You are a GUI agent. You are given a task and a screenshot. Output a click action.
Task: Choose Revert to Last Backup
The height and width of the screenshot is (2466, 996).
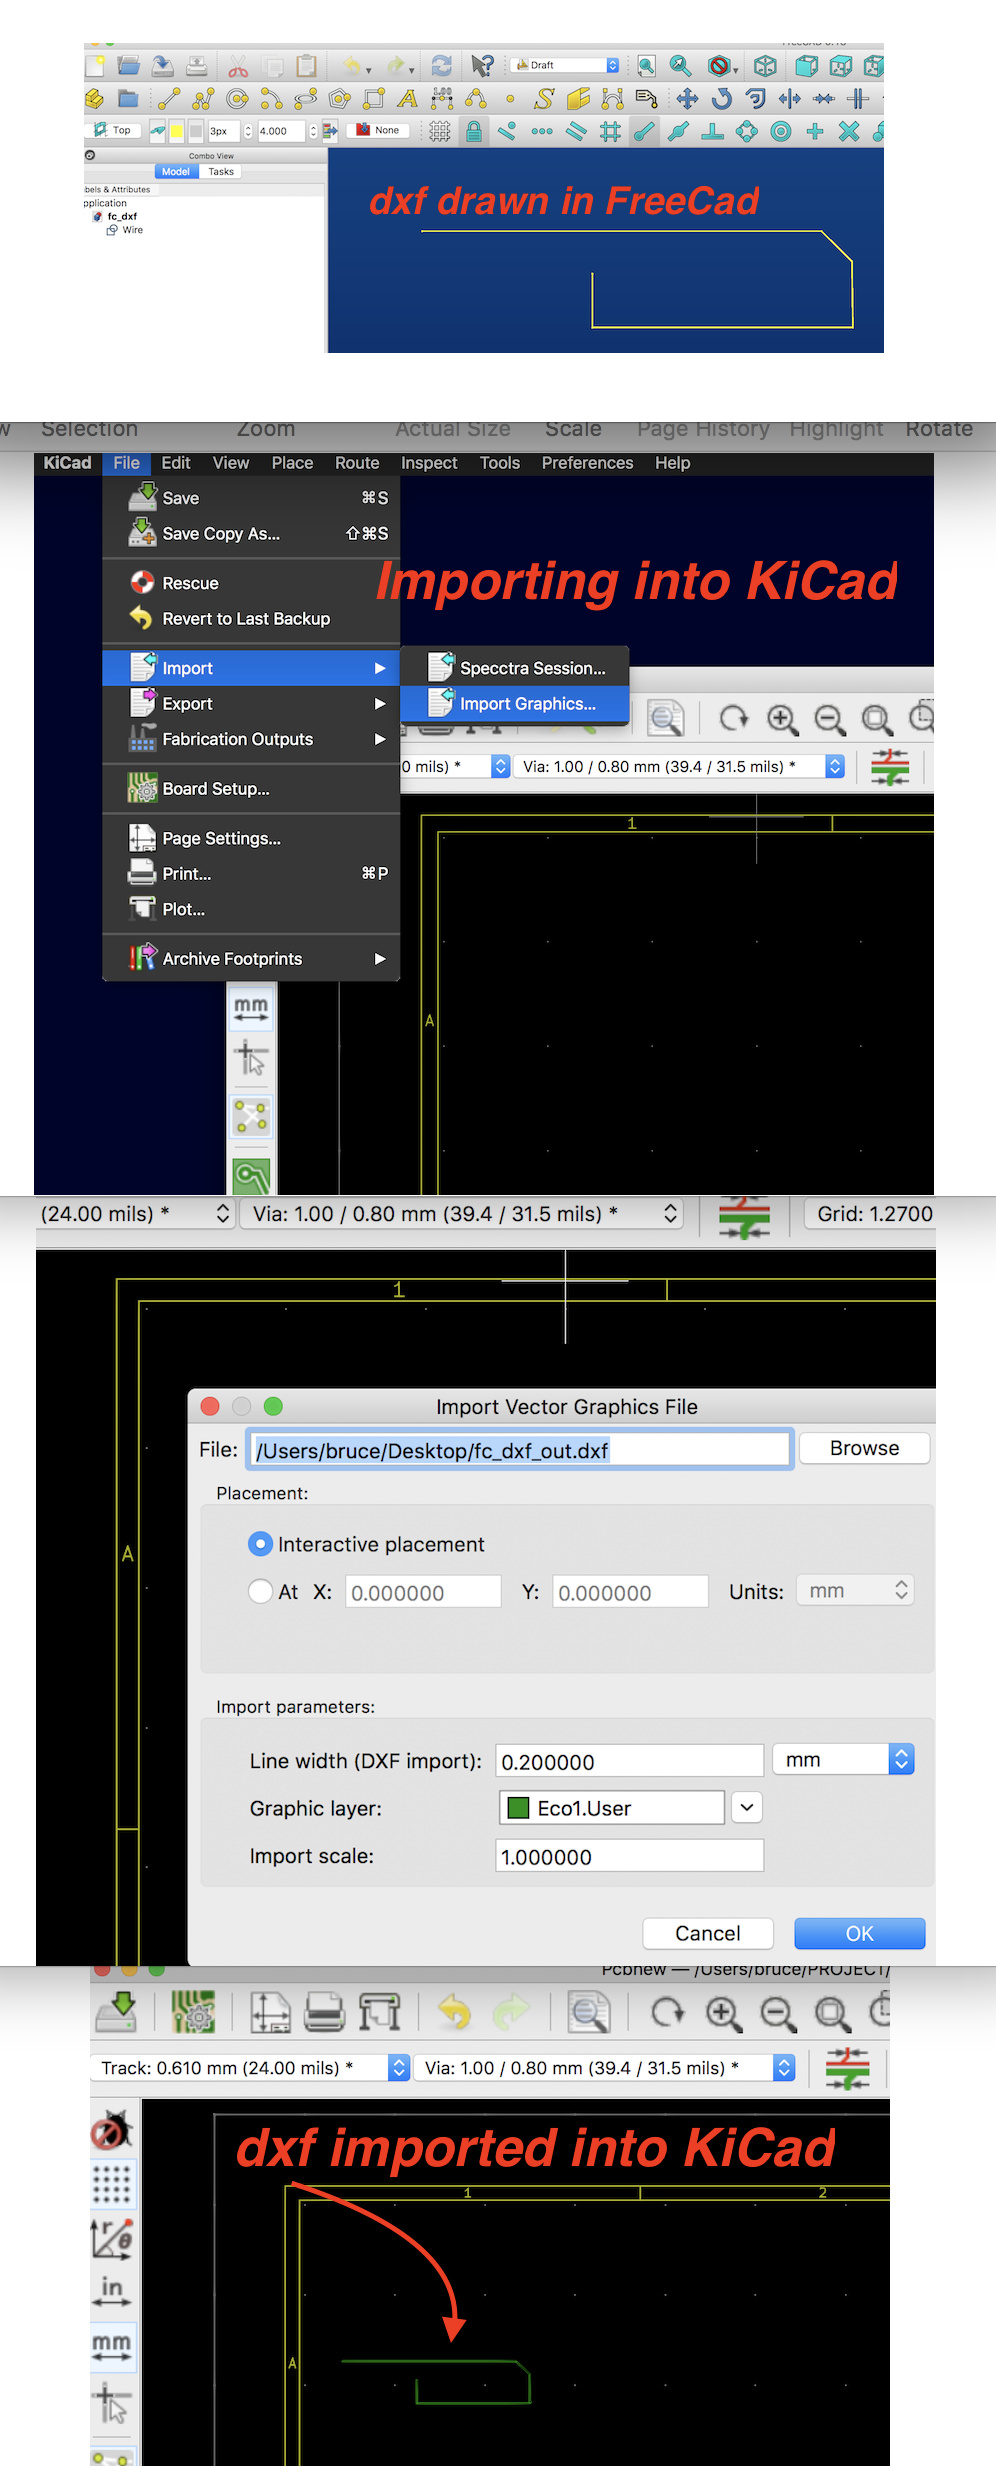pos(251,618)
